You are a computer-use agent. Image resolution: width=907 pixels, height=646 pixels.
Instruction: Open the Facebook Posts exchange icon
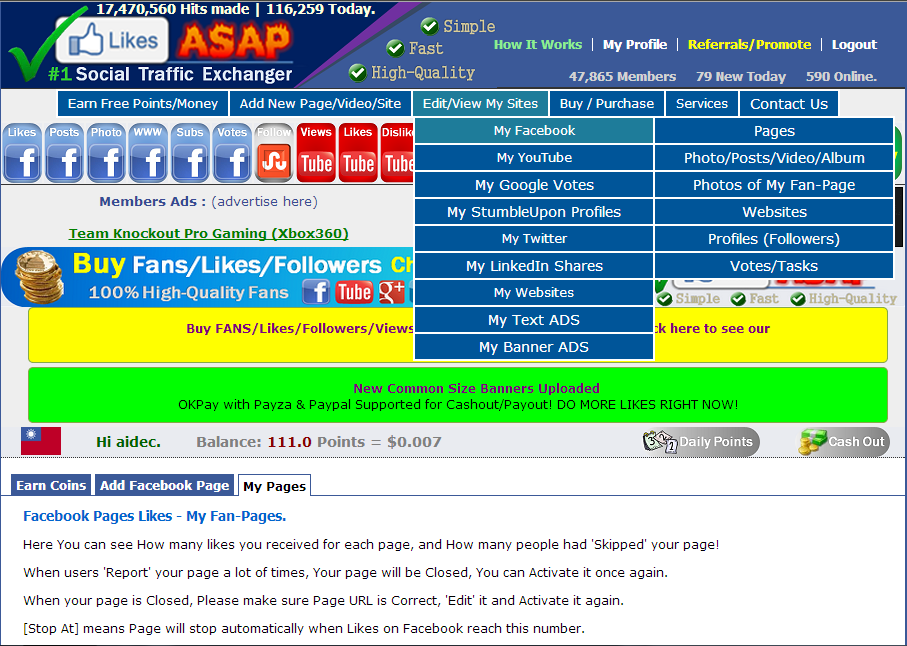click(x=64, y=153)
